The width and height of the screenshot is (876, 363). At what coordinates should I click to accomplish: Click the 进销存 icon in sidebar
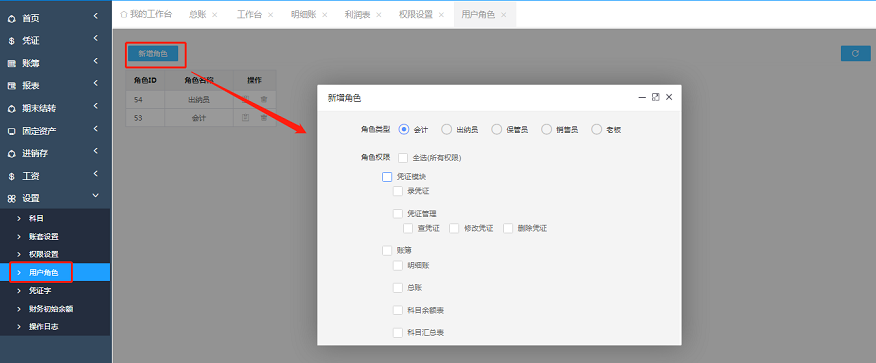click(11, 154)
